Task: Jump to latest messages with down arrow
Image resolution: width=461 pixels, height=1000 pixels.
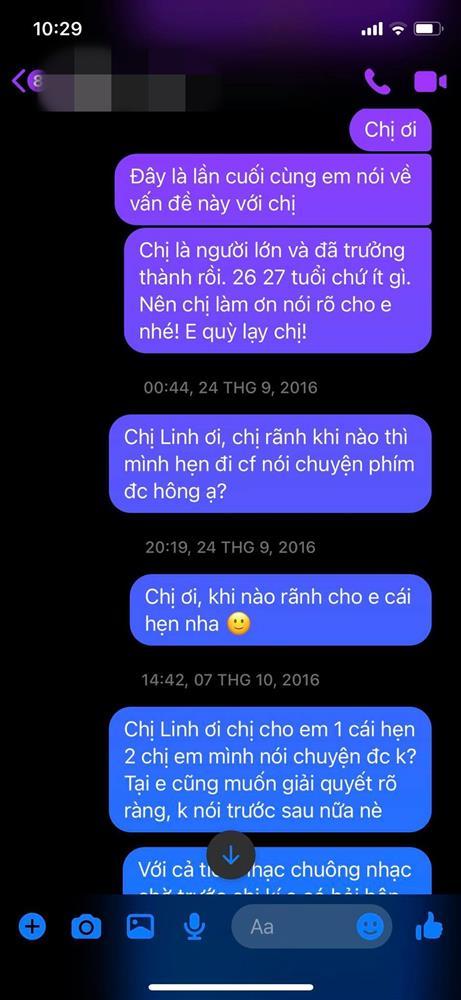Action: [x=231, y=855]
